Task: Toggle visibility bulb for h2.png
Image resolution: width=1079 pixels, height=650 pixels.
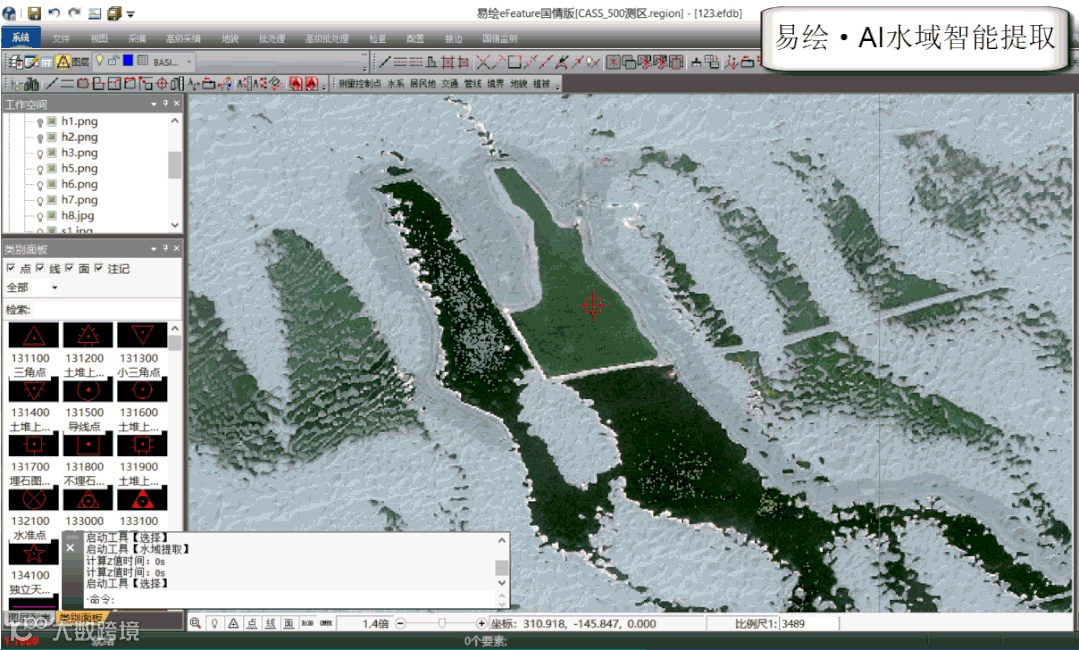Action: (x=40, y=138)
